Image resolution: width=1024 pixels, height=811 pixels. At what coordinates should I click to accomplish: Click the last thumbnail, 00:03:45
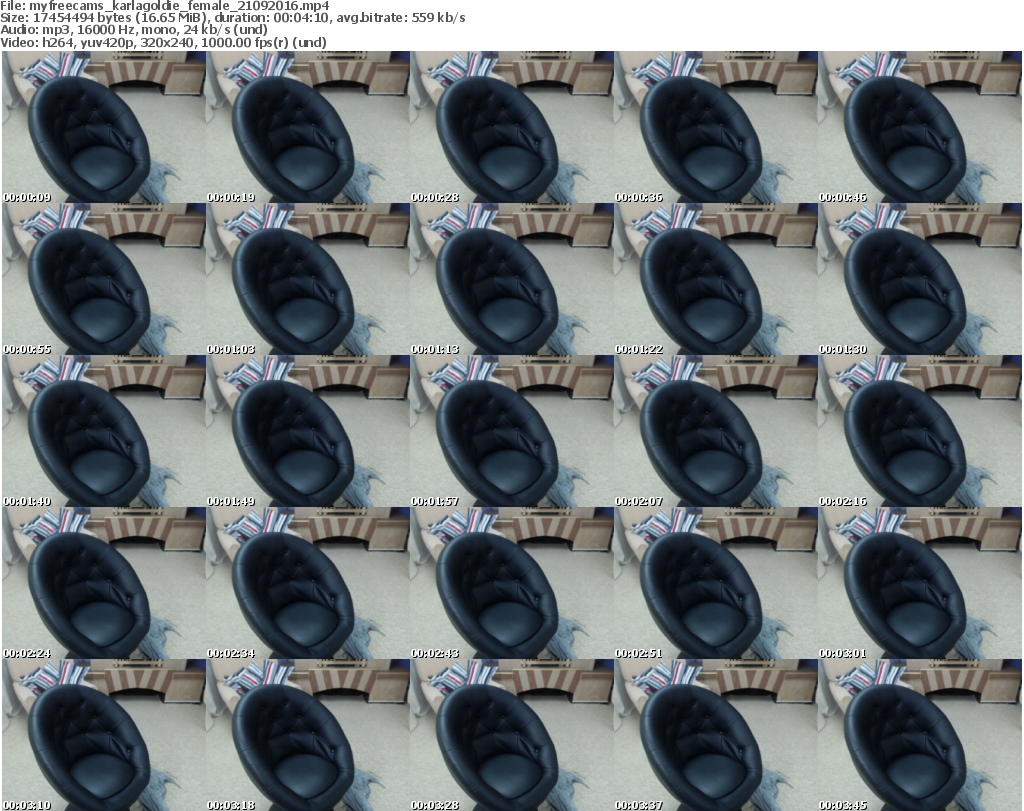(920, 735)
